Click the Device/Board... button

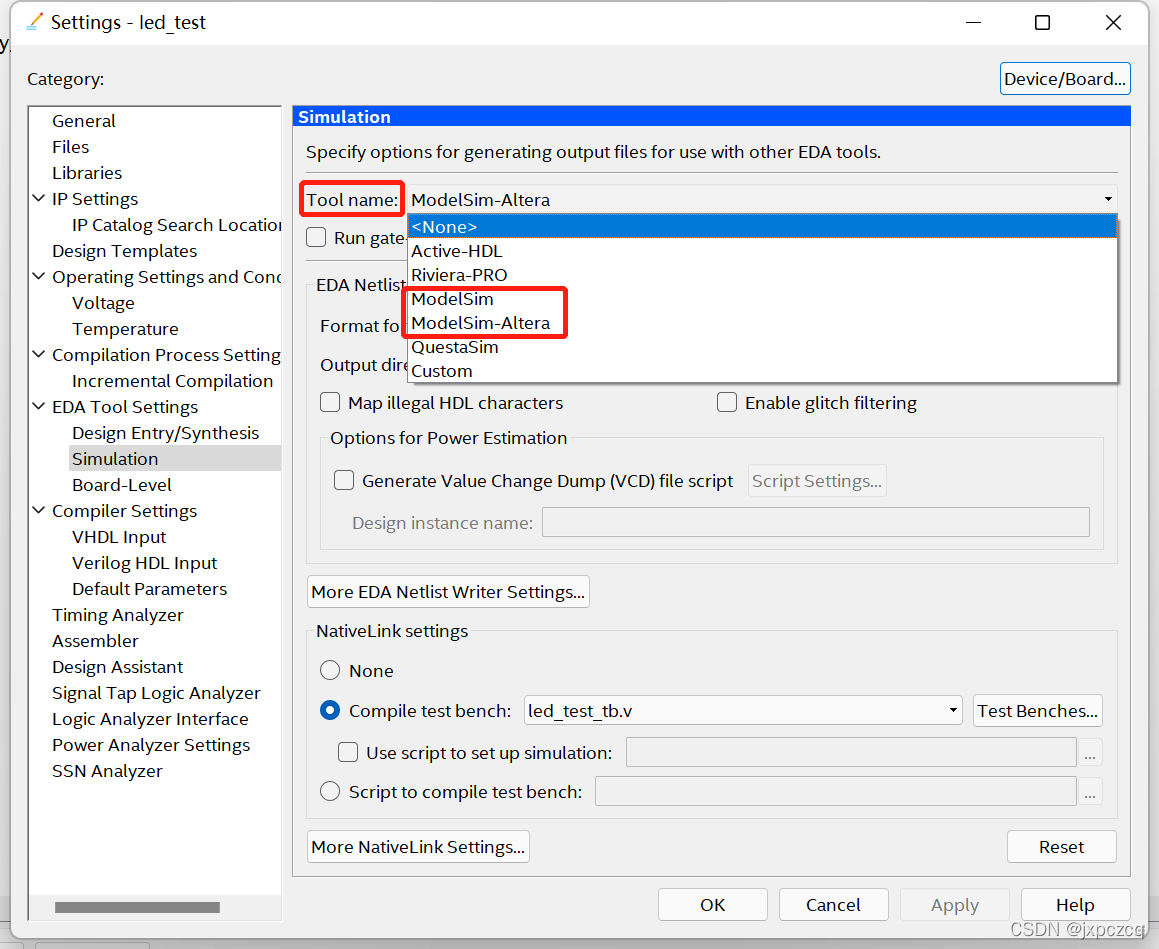pyautogui.click(x=1065, y=78)
